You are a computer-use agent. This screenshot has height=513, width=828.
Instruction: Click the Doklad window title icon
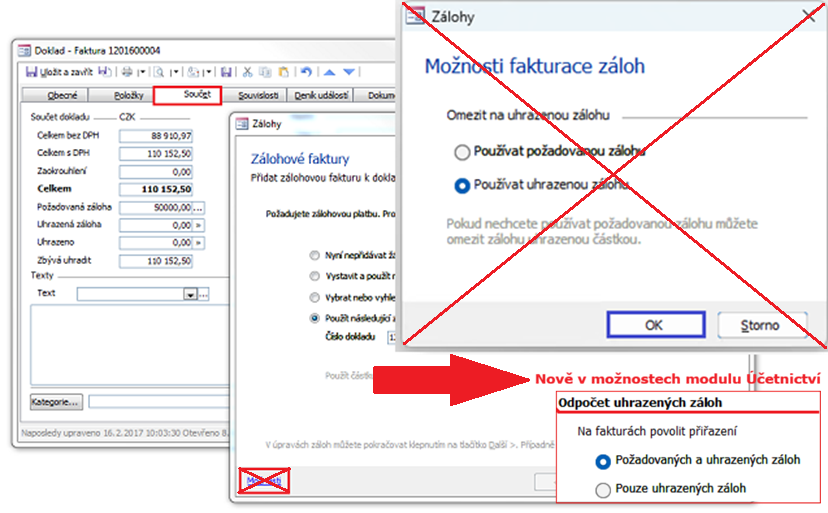pos(24,51)
